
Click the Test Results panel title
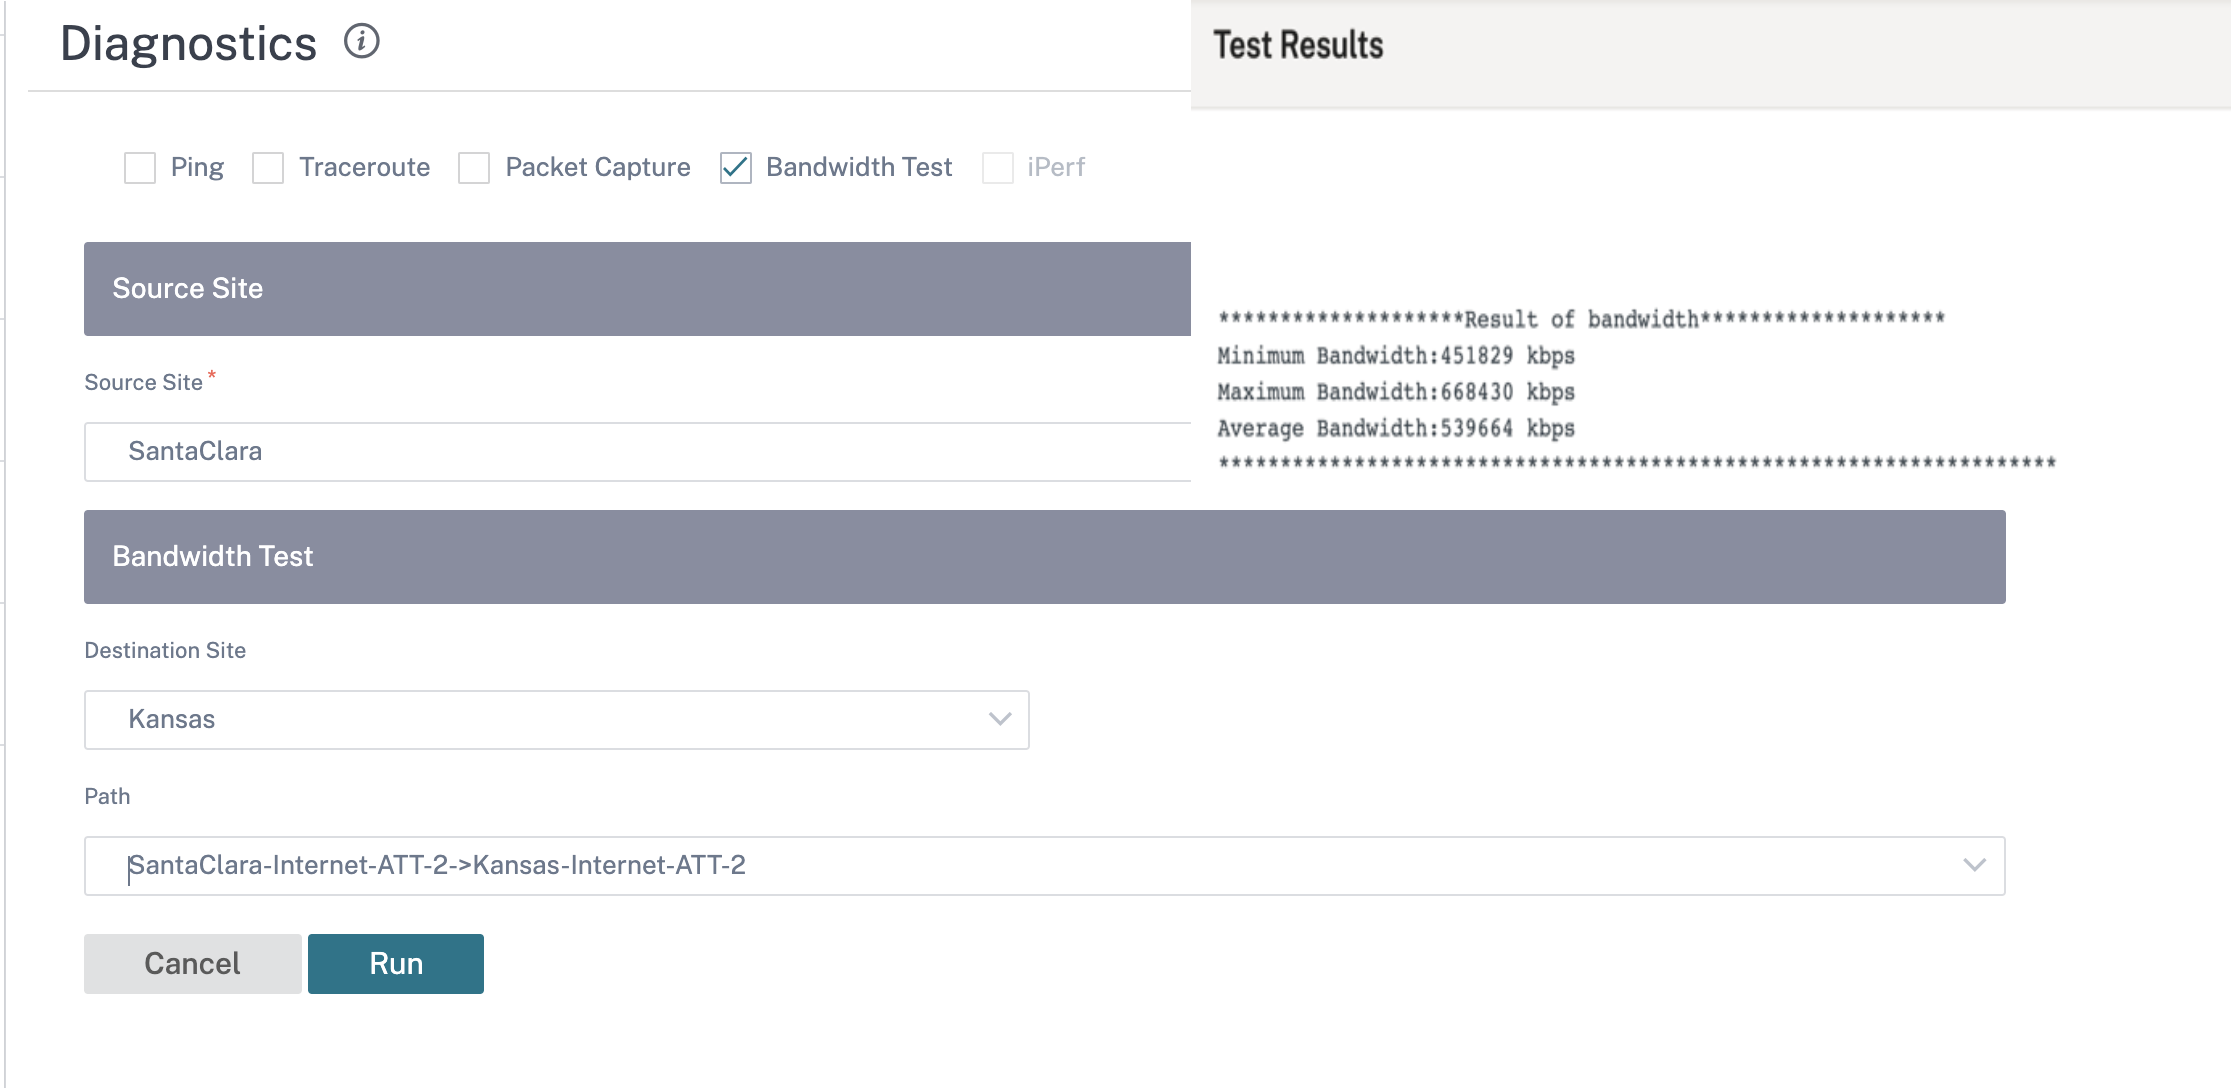click(x=1298, y=45)
